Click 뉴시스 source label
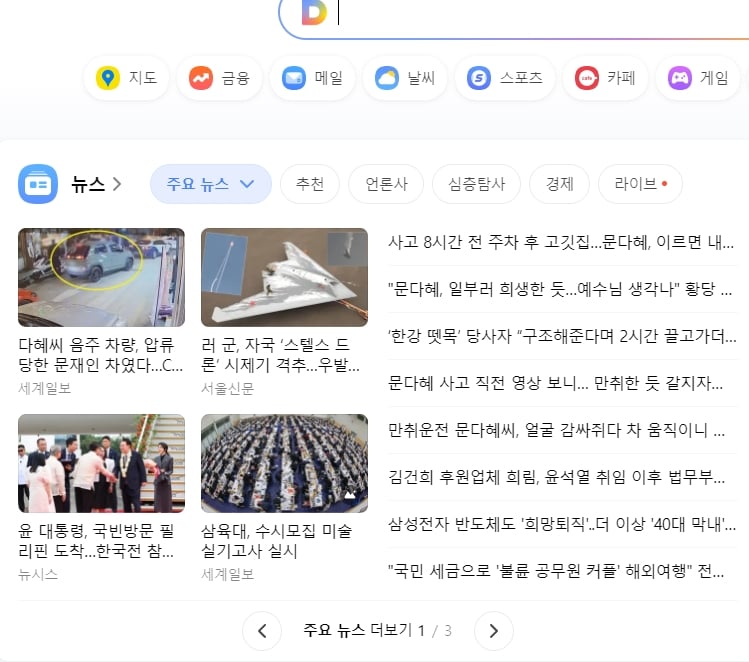 pos(38,574)
